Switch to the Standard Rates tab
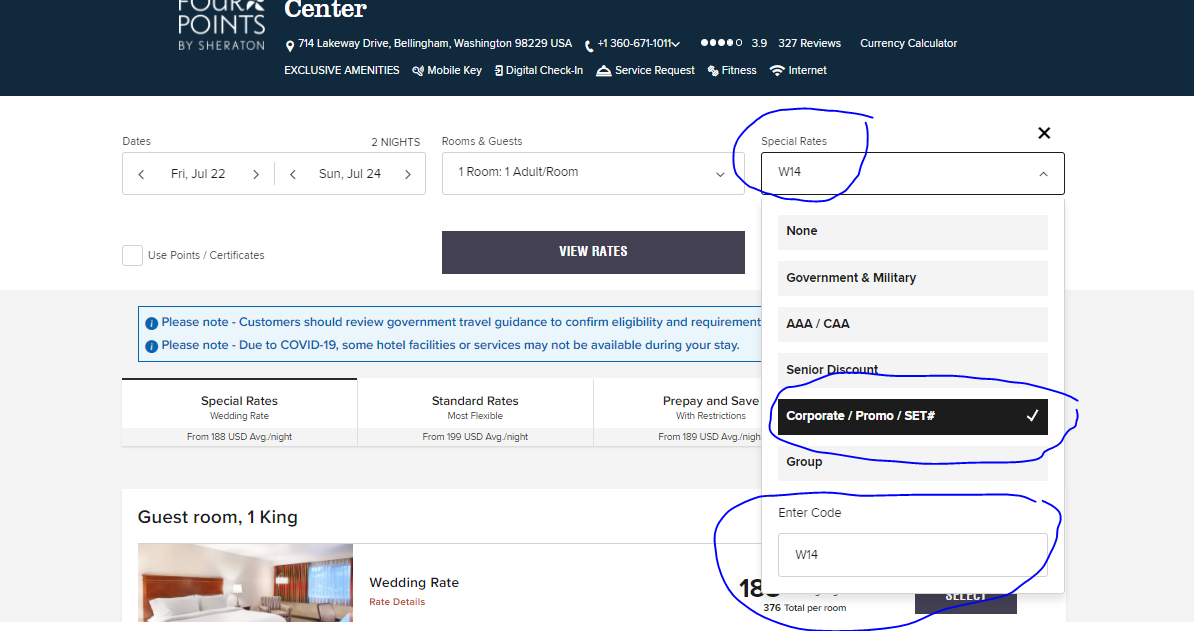Screen dimensions: 1194x631 coord(475,412)
